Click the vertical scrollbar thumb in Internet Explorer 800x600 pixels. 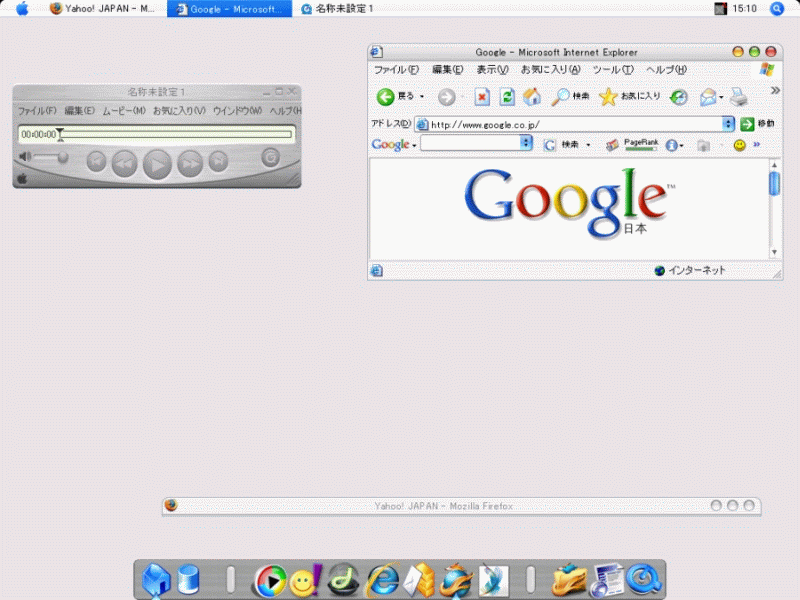[774, 183]
